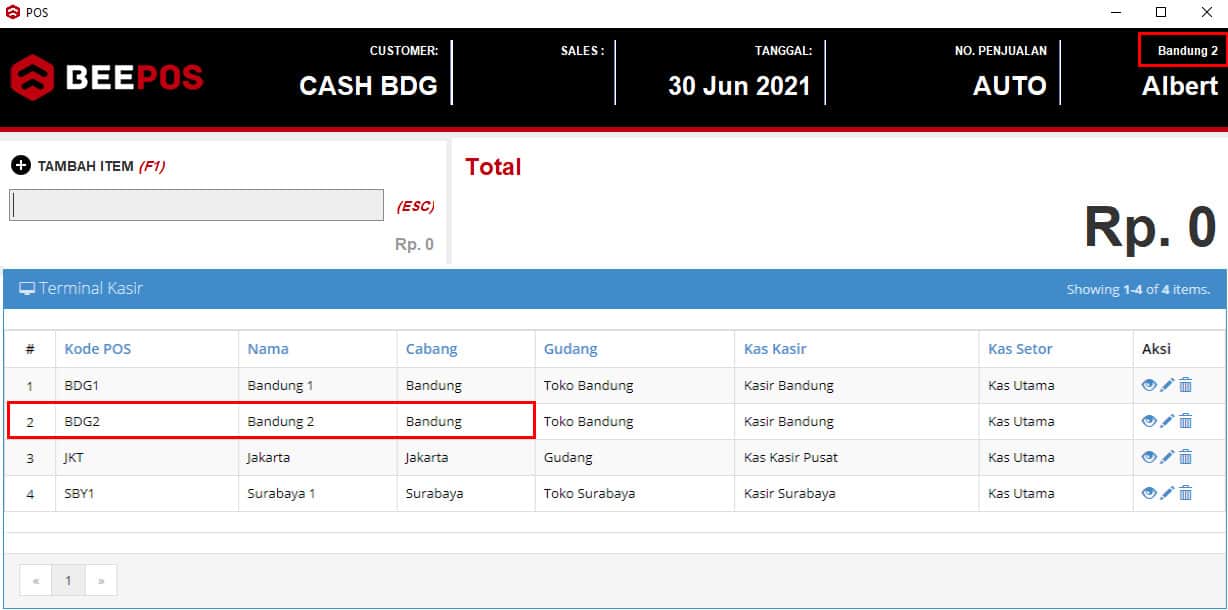The image size is (1228, 610).
Task: Click the BeePOS logo
Action: [107, 77]
